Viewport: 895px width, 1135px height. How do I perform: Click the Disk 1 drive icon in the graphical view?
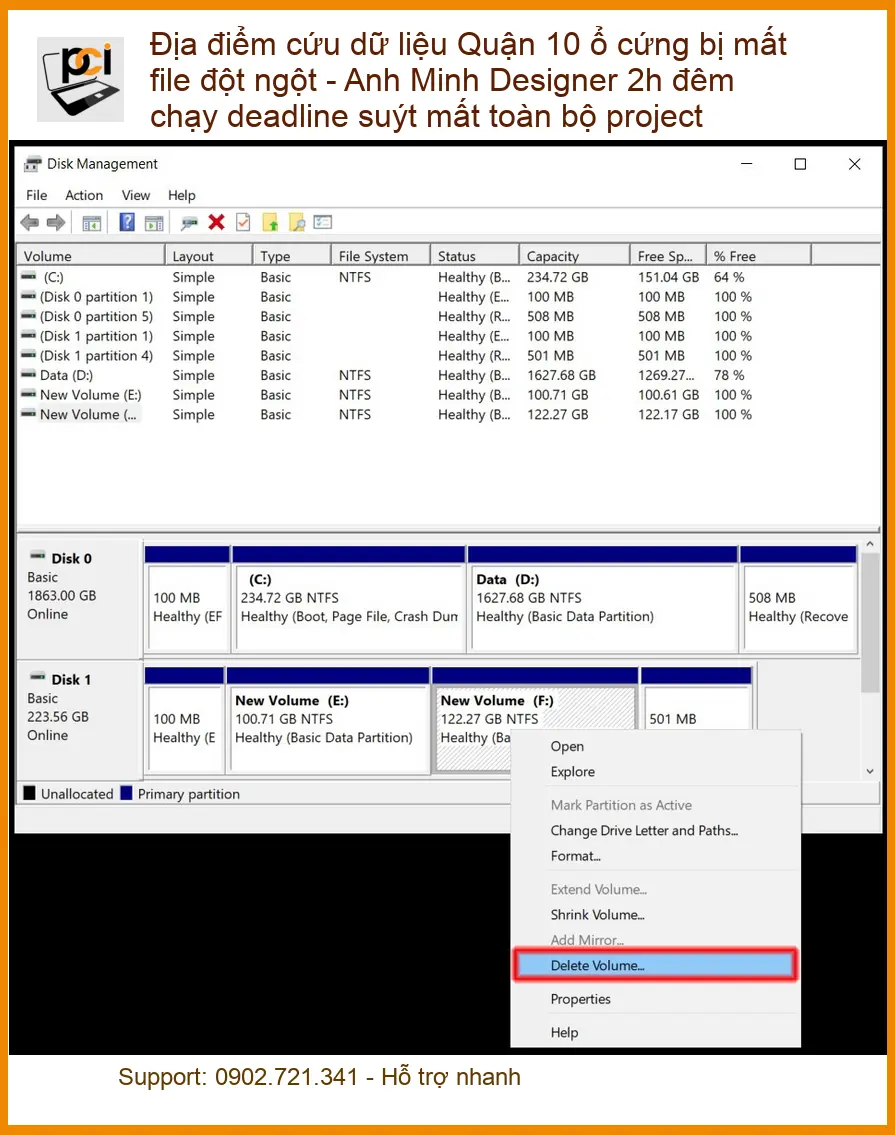(x=37, y=677)
